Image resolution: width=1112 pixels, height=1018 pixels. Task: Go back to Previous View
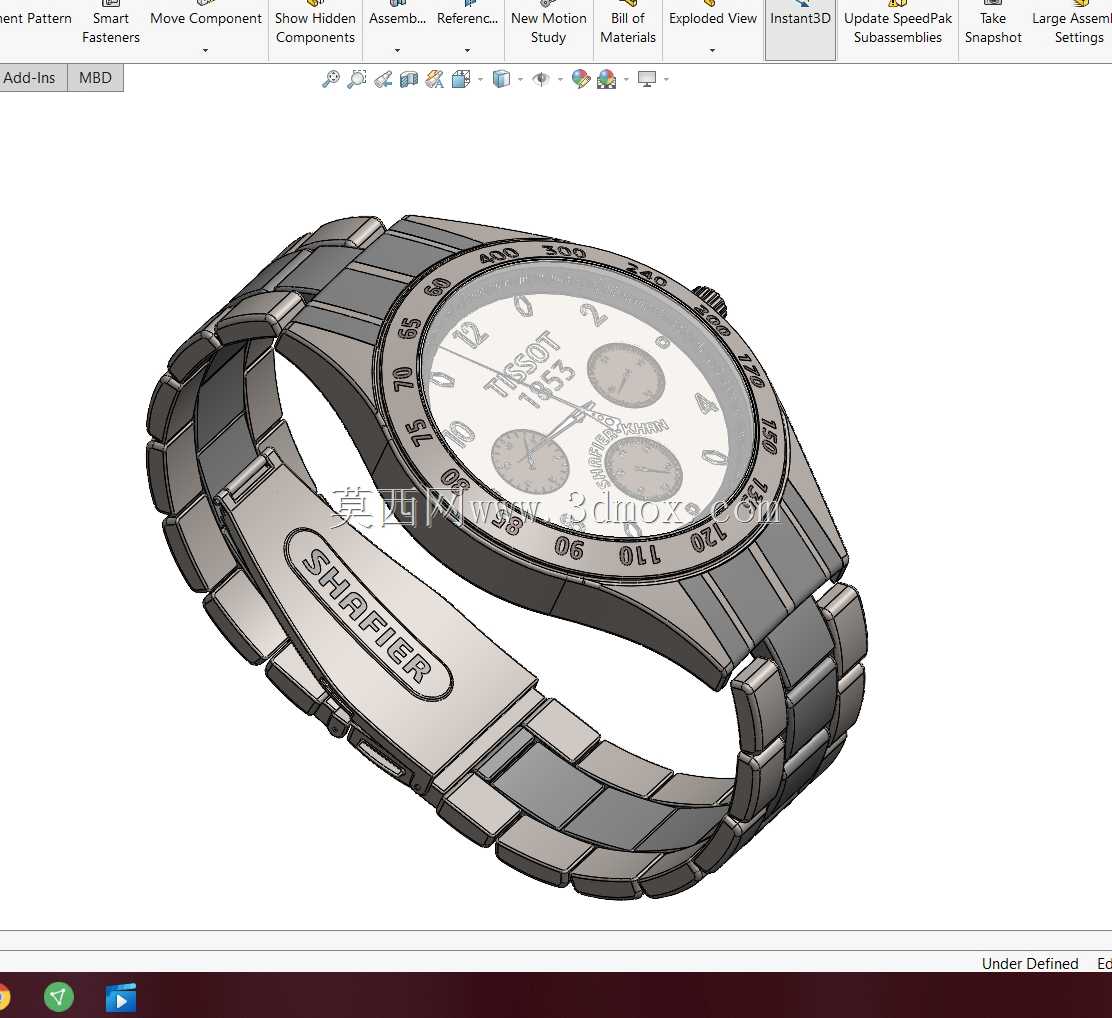click(x=383, y=79)
